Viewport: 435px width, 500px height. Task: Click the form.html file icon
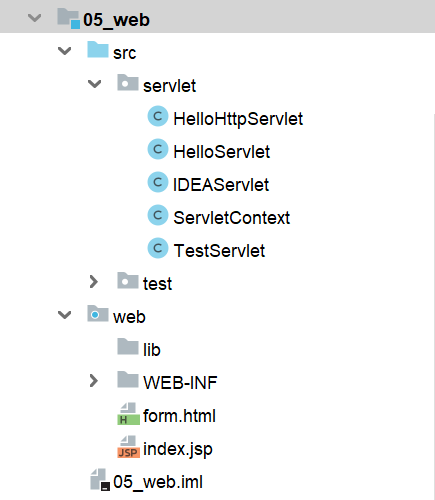pos(128,414)
